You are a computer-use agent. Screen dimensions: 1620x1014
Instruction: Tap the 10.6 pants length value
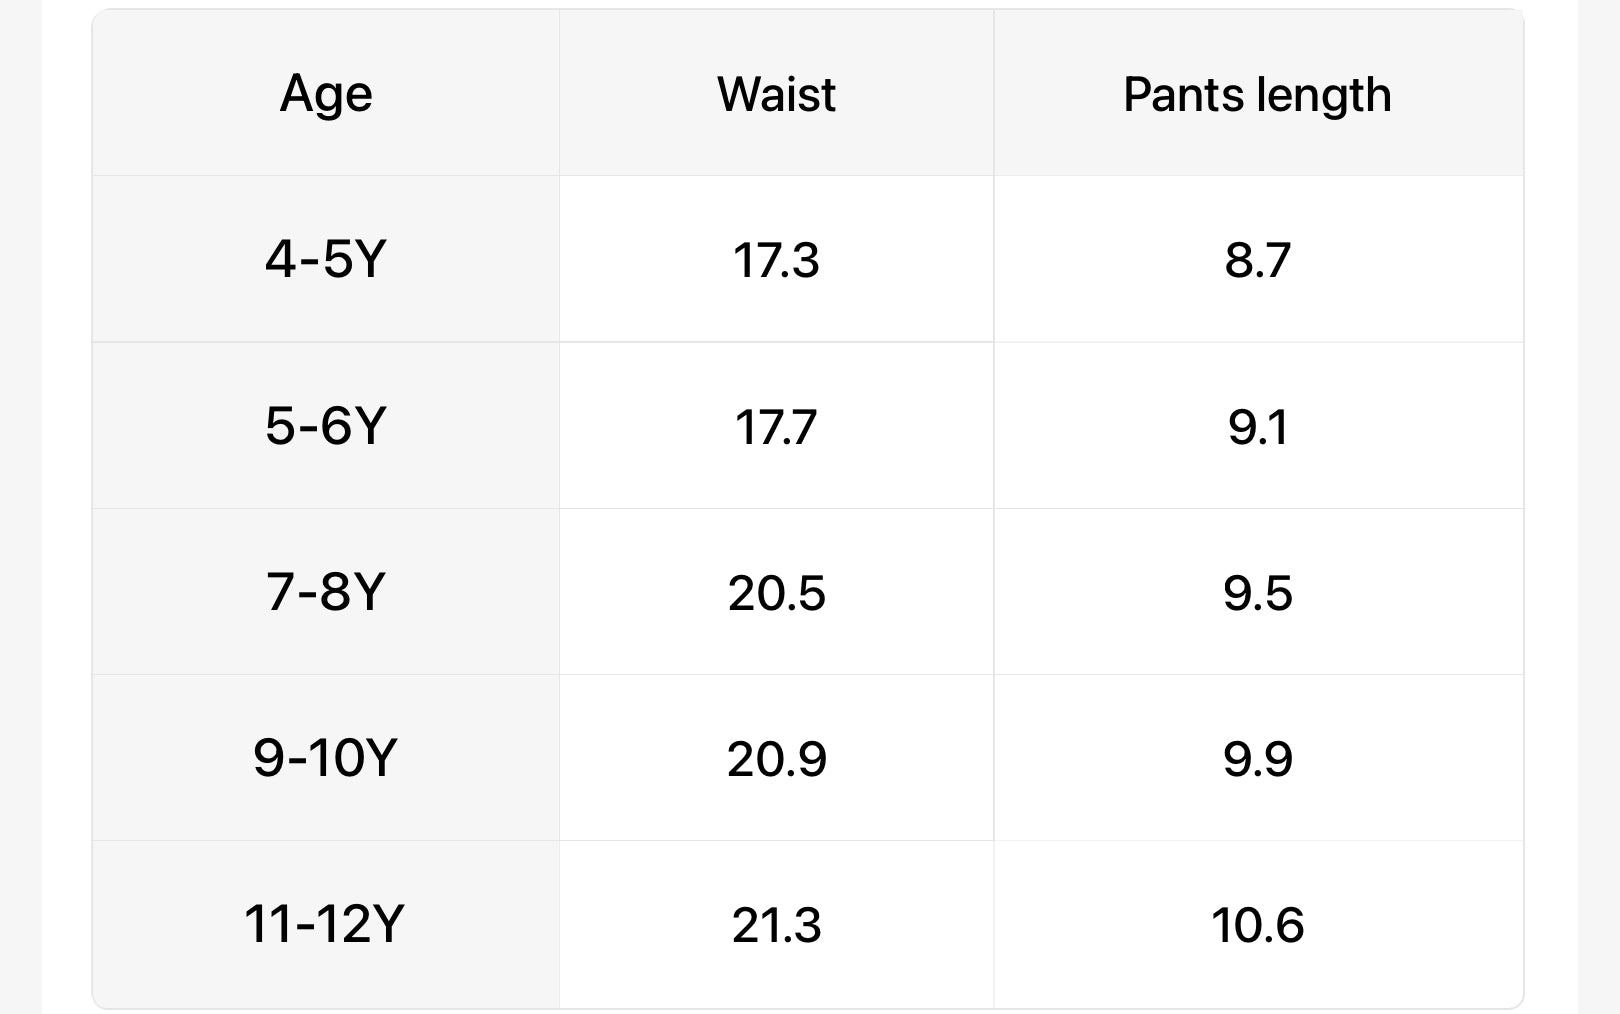click(1257, 924)
